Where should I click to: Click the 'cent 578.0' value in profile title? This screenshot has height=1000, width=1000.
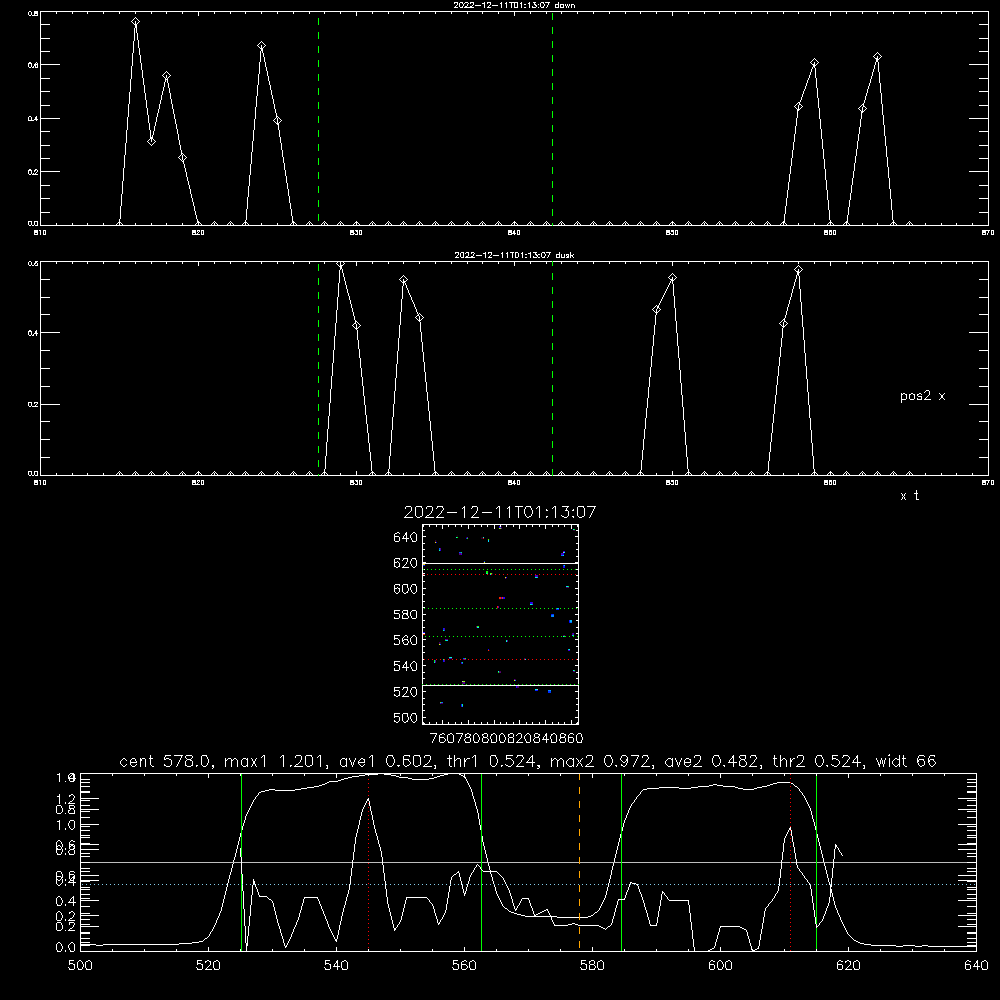coord(164,761)
